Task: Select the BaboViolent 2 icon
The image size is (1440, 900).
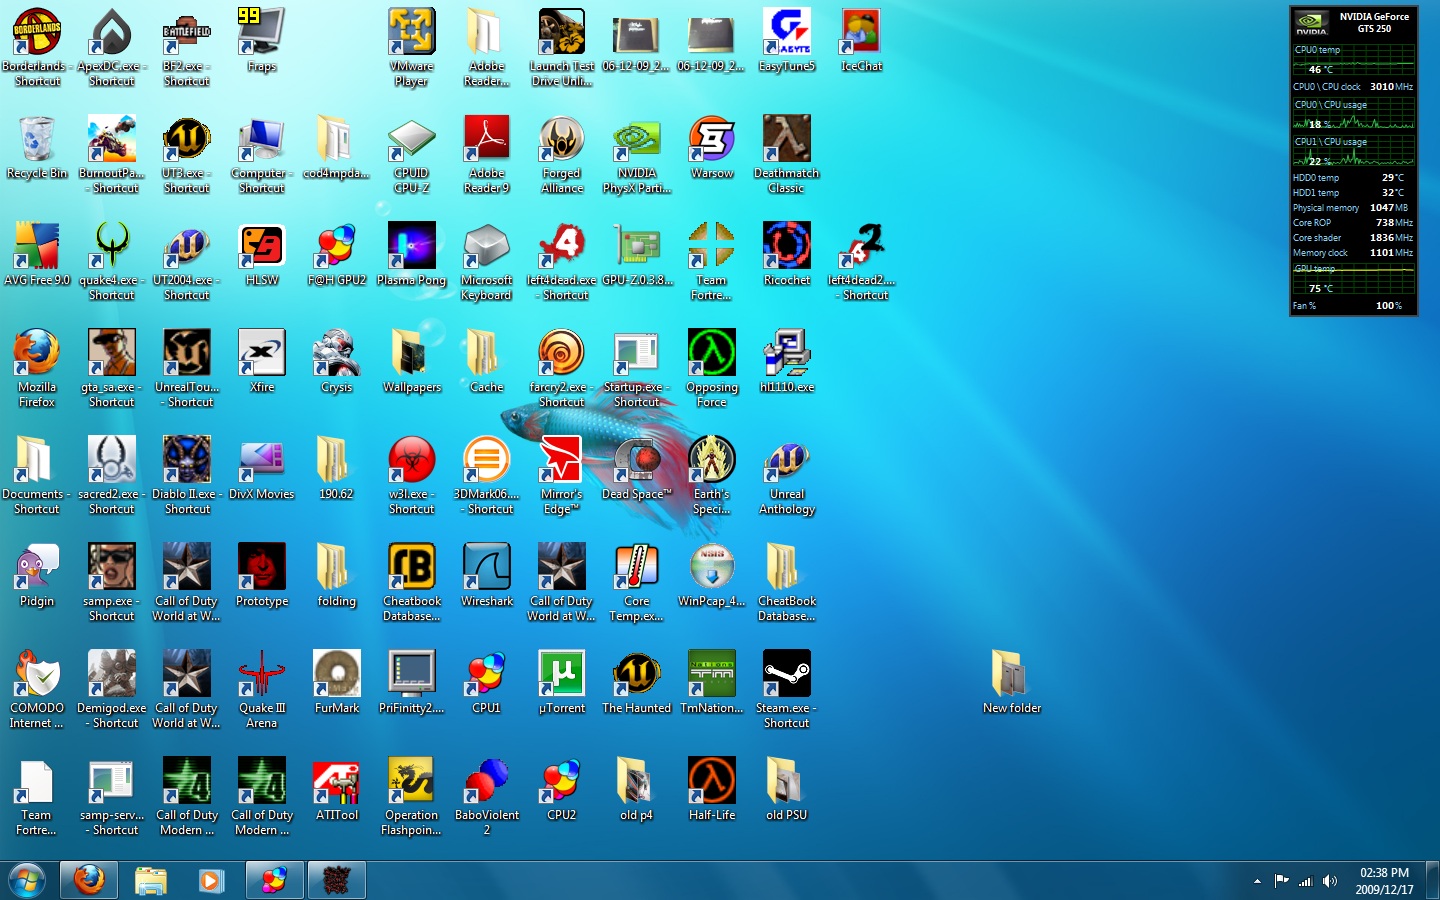Action: pos(487,781)
